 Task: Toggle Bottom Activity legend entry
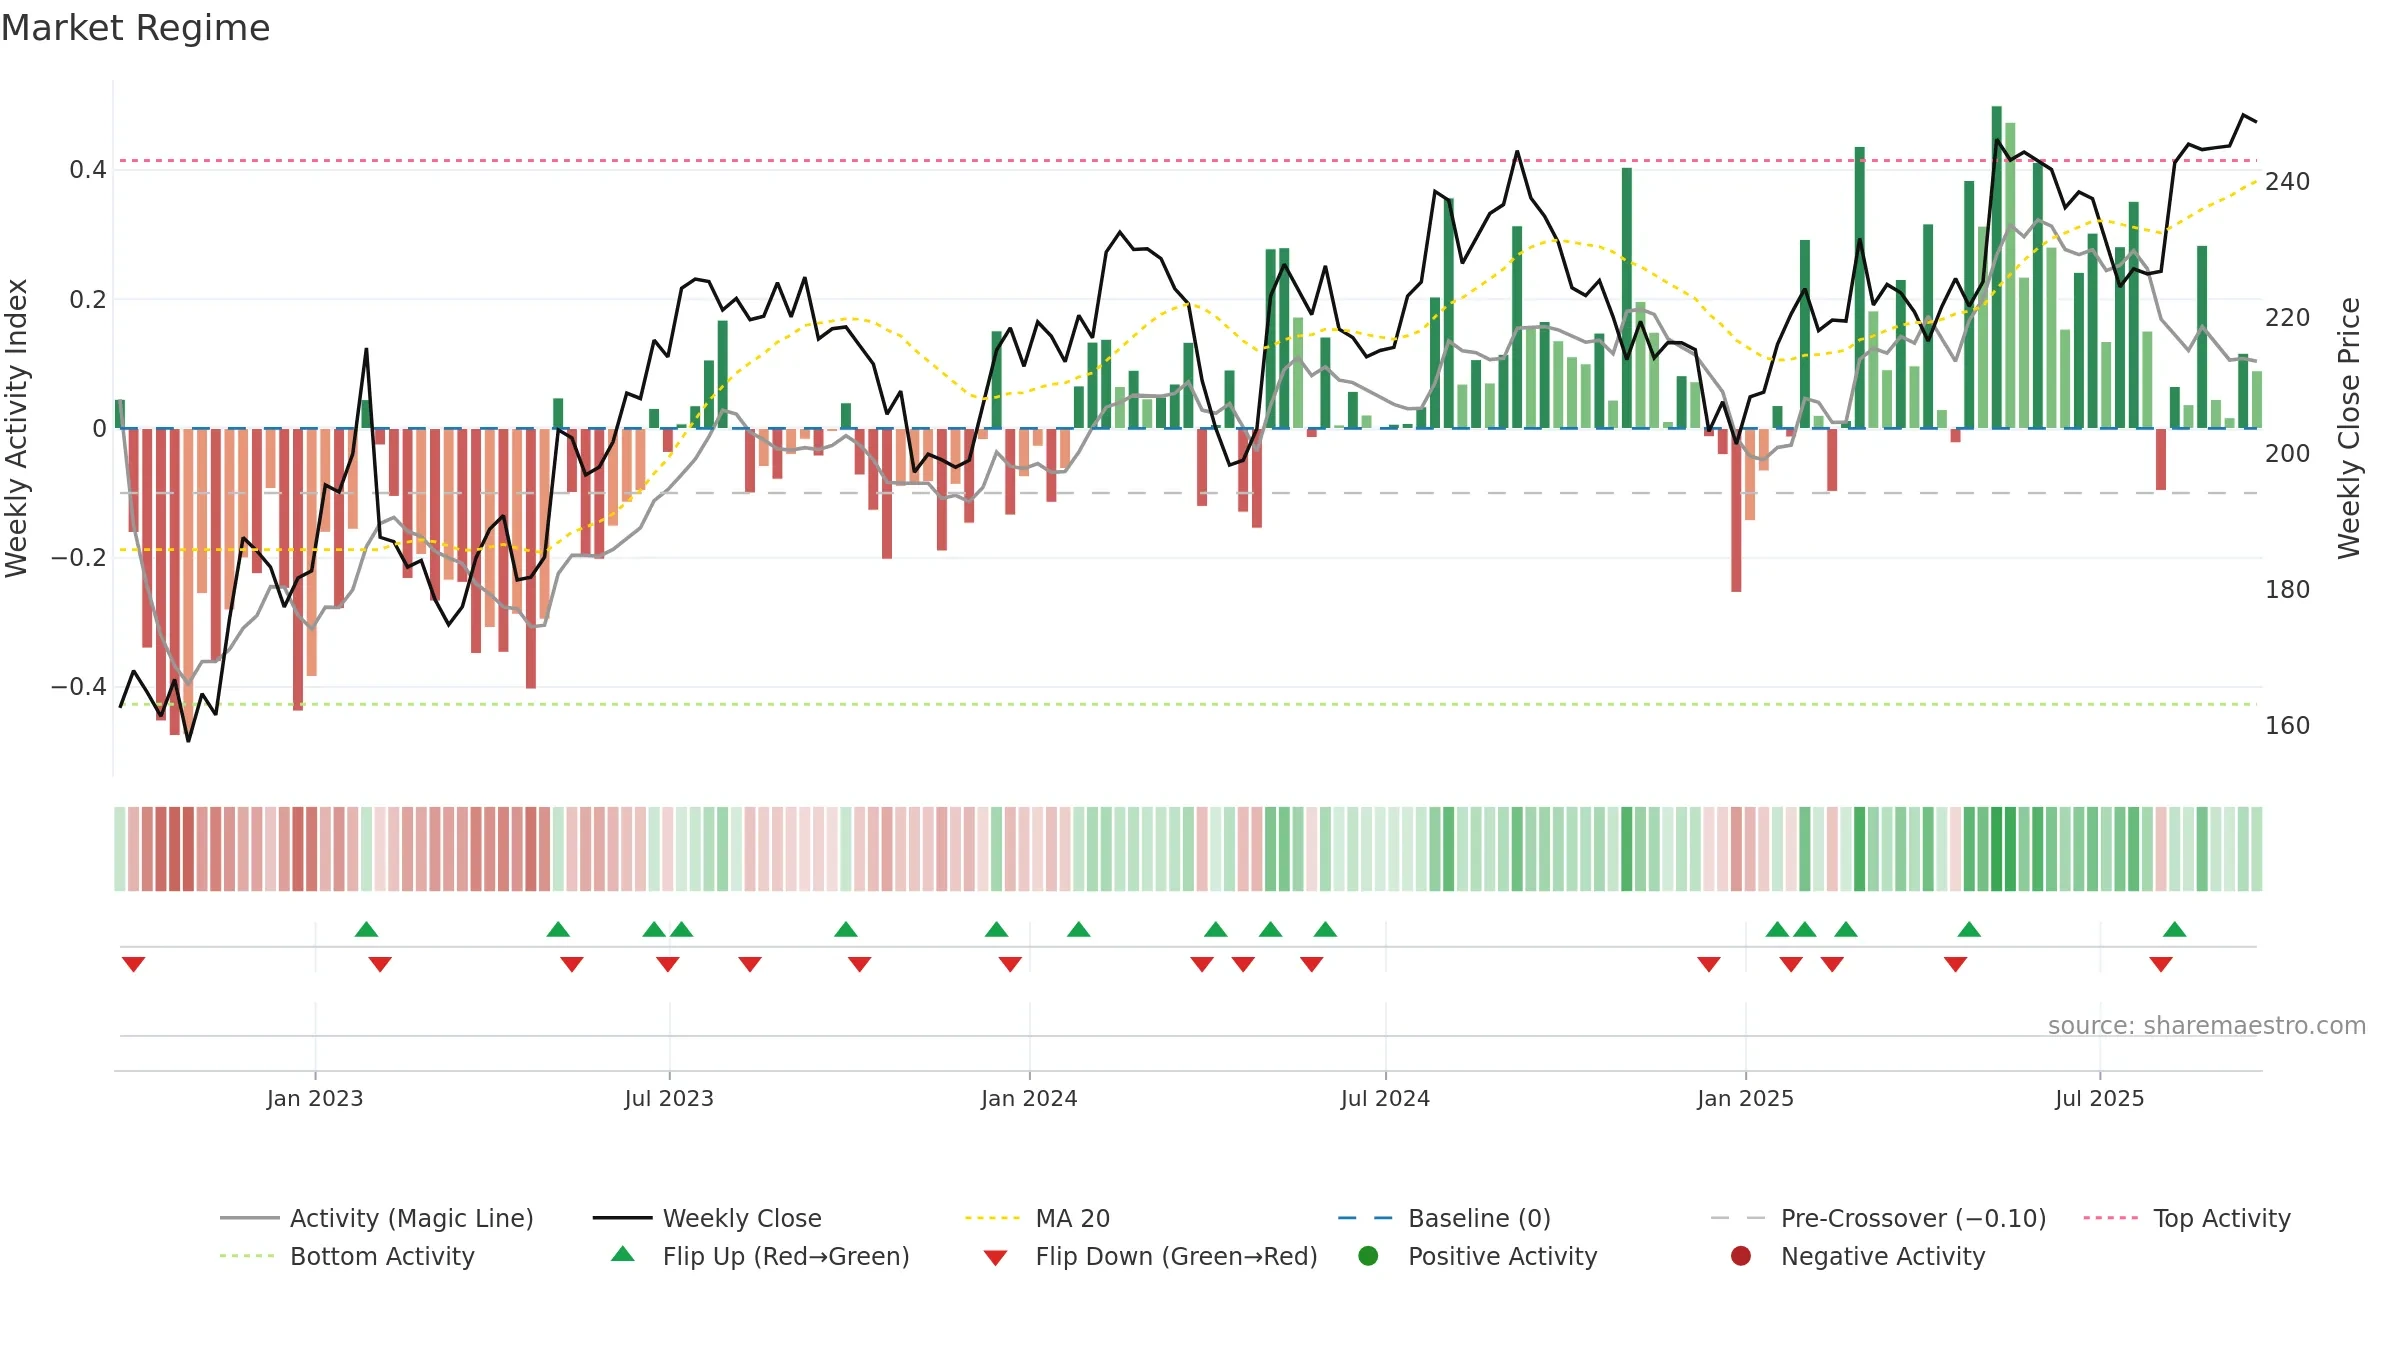347,1256
